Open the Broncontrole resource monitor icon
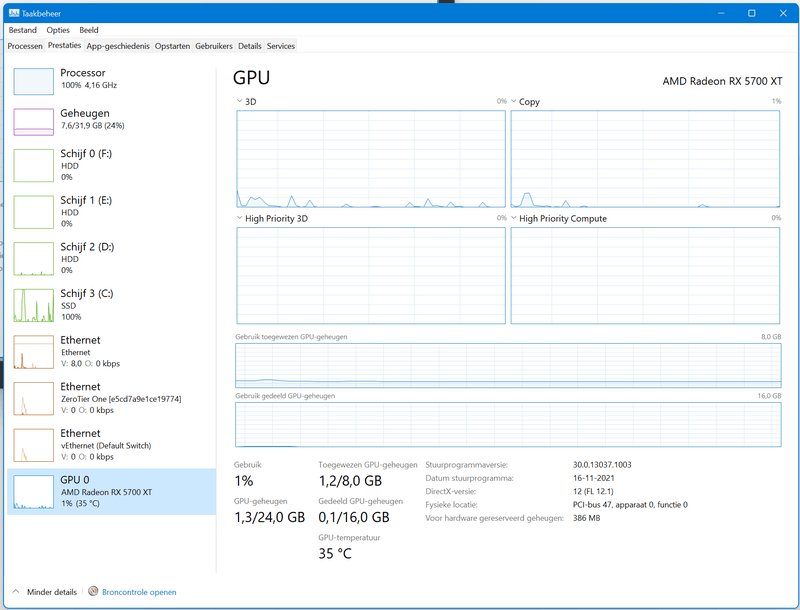 (94, 592)
